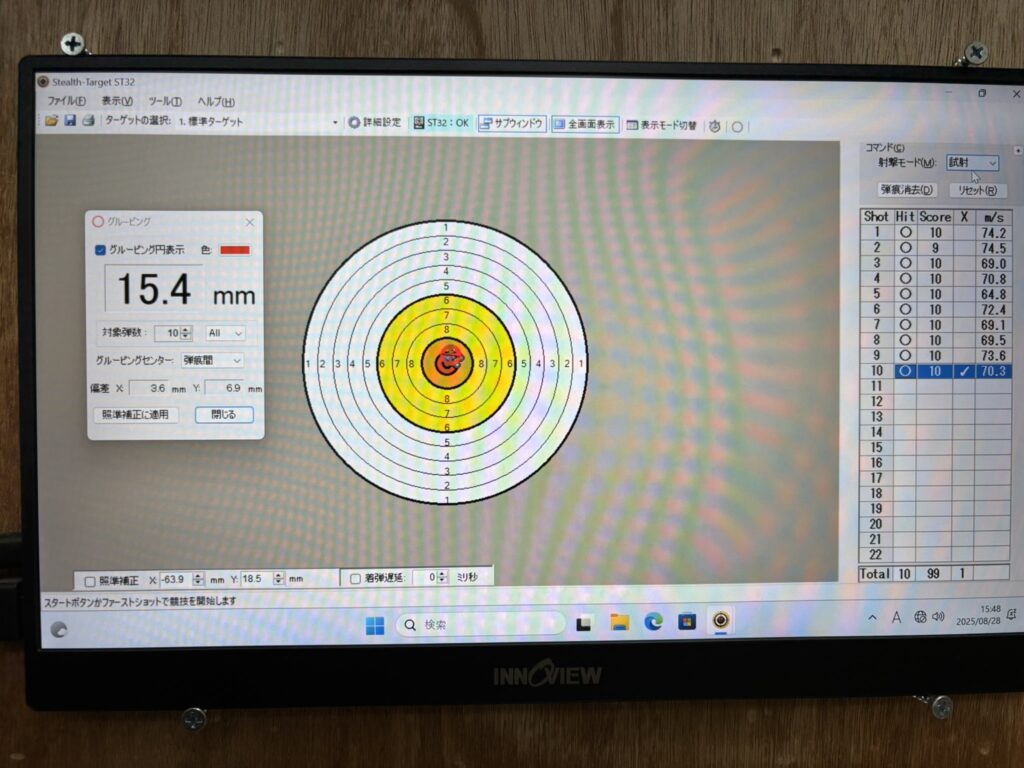Screen dimensions: 1024x768
Task: Click the 照準補正に適用 button
Action: [x=135, y=414]
